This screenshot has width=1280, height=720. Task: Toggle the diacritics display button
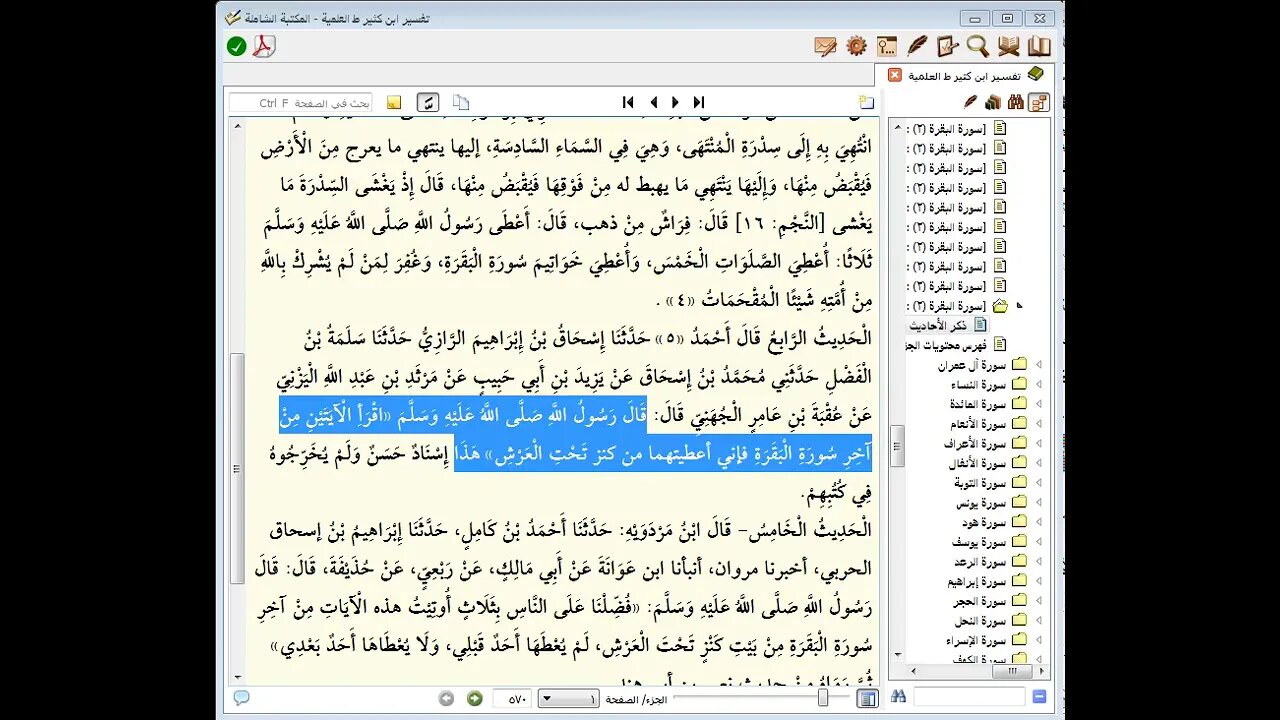click(x=428, y=102)
